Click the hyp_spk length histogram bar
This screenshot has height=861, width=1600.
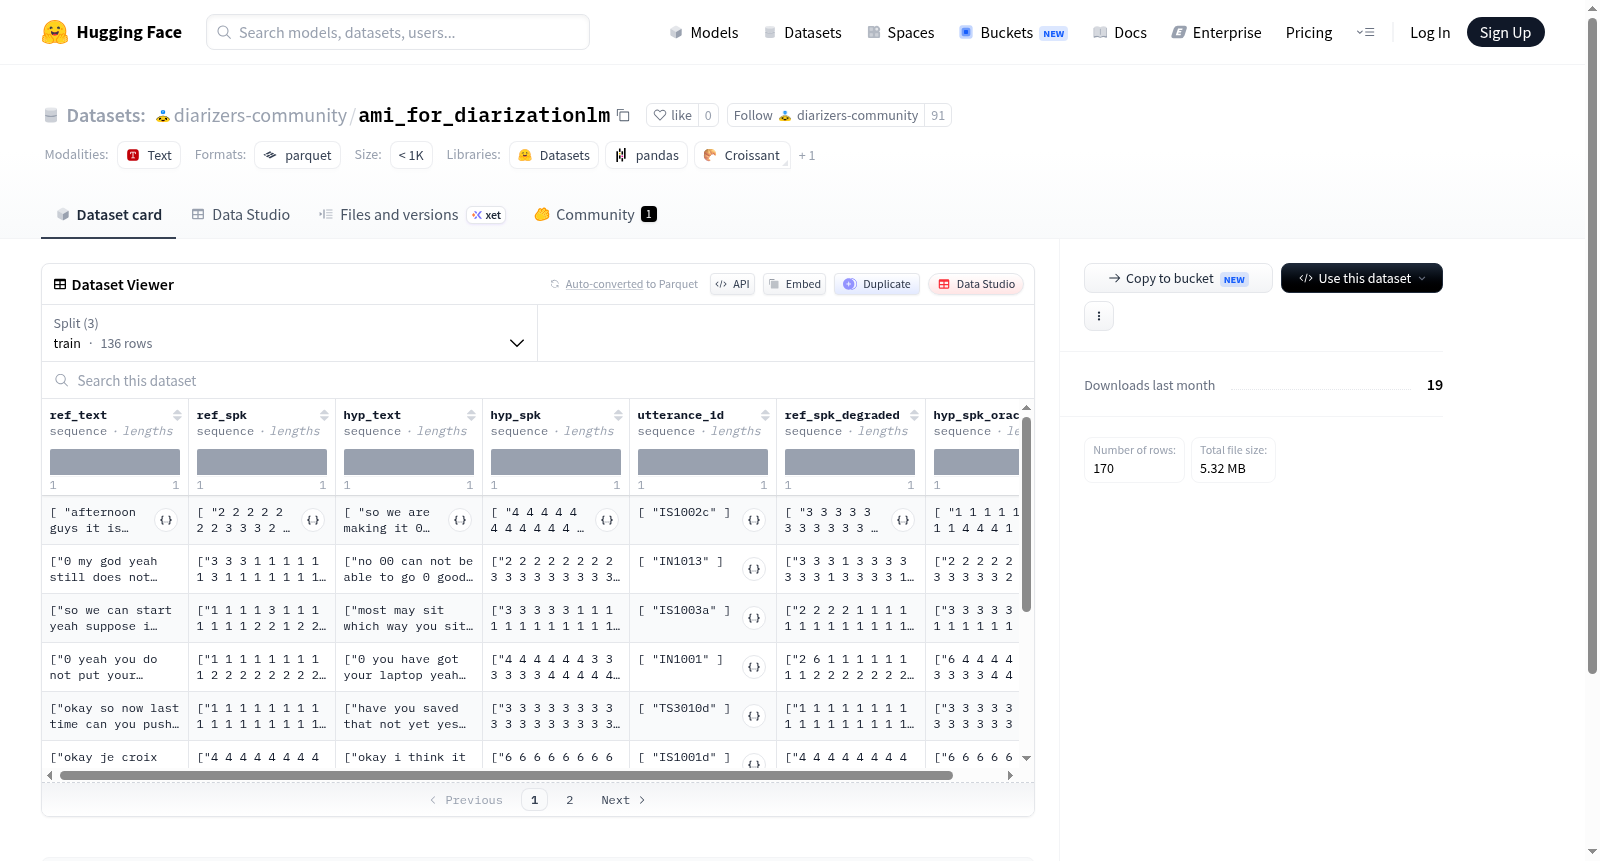coord(556,462)
